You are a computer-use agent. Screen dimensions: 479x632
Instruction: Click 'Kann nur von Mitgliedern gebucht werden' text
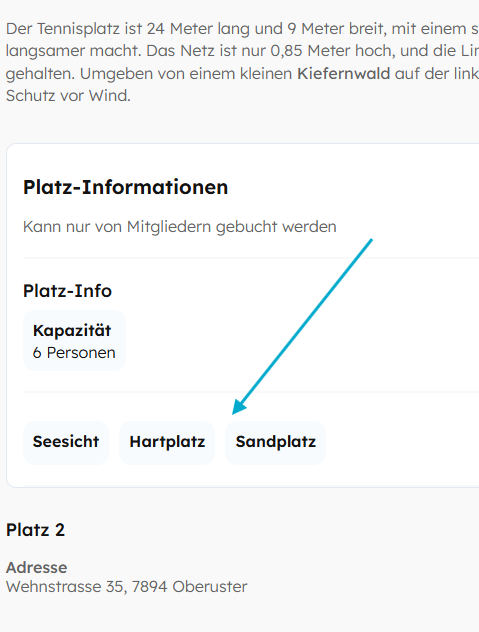[x=180, y=227]
